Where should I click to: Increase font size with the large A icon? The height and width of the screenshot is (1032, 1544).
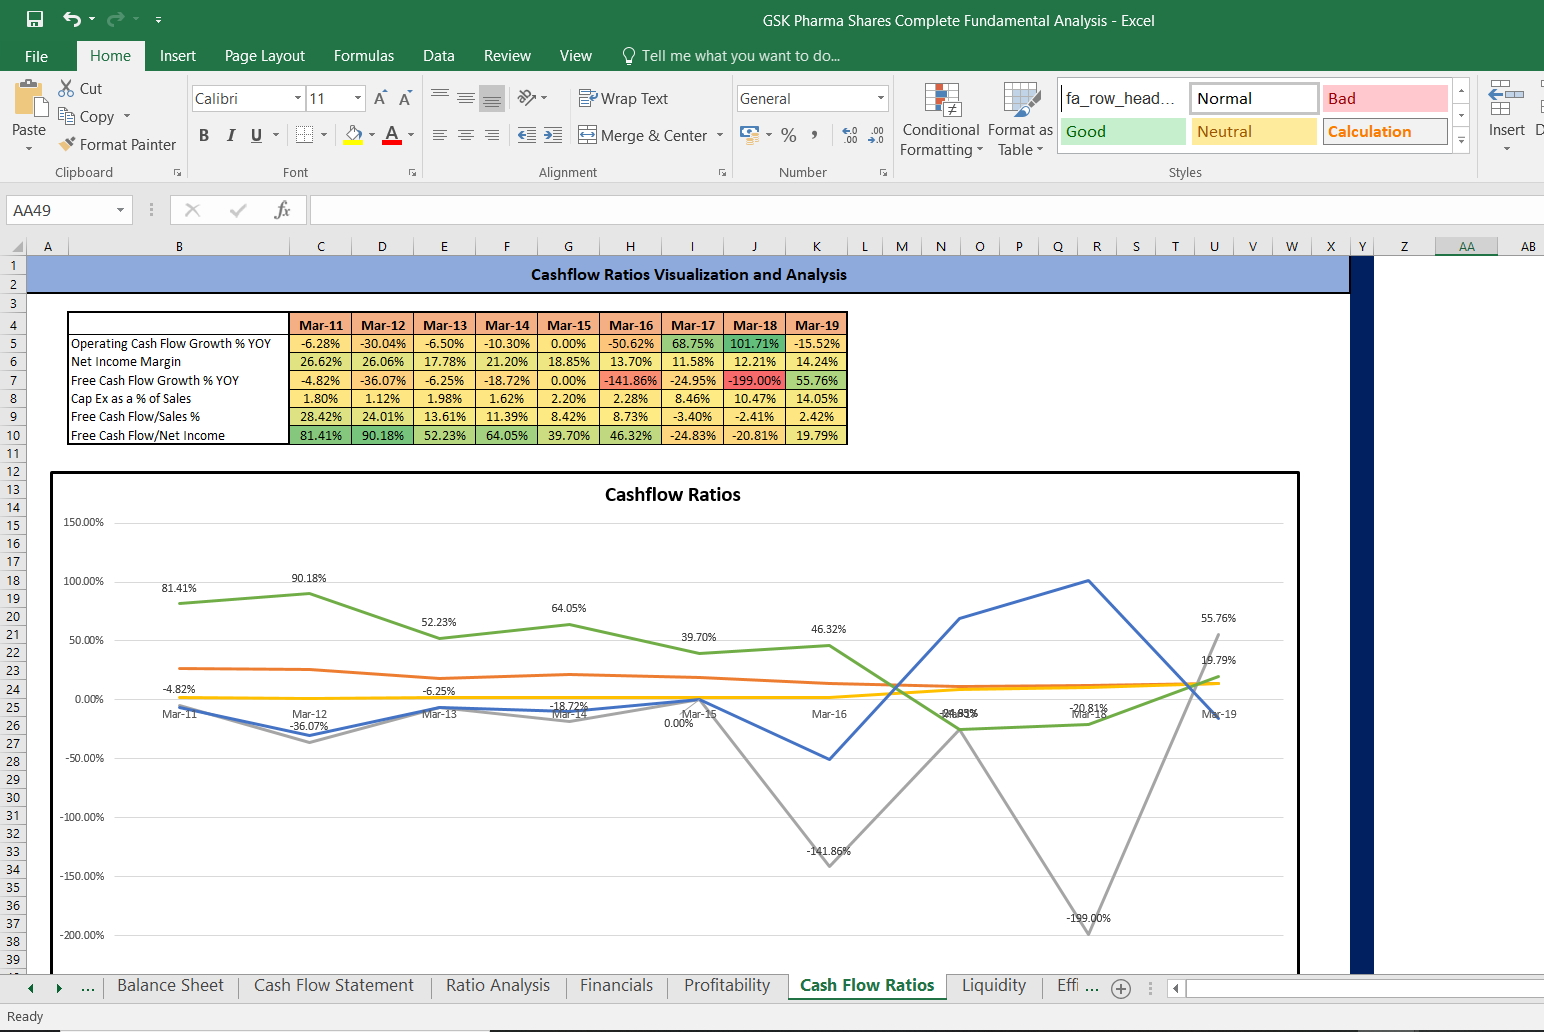pos(380,98)
